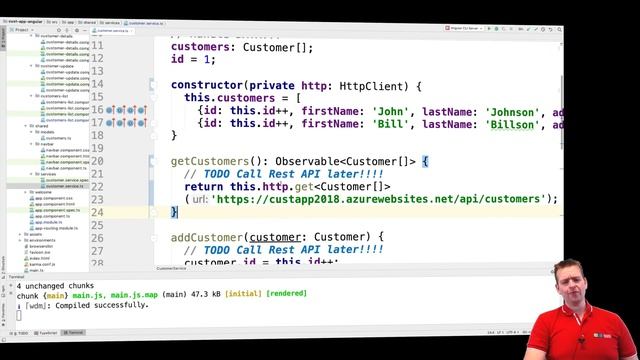
Task: Open app.component.spec.ts in project tree
Action: (x=55, y=210)
